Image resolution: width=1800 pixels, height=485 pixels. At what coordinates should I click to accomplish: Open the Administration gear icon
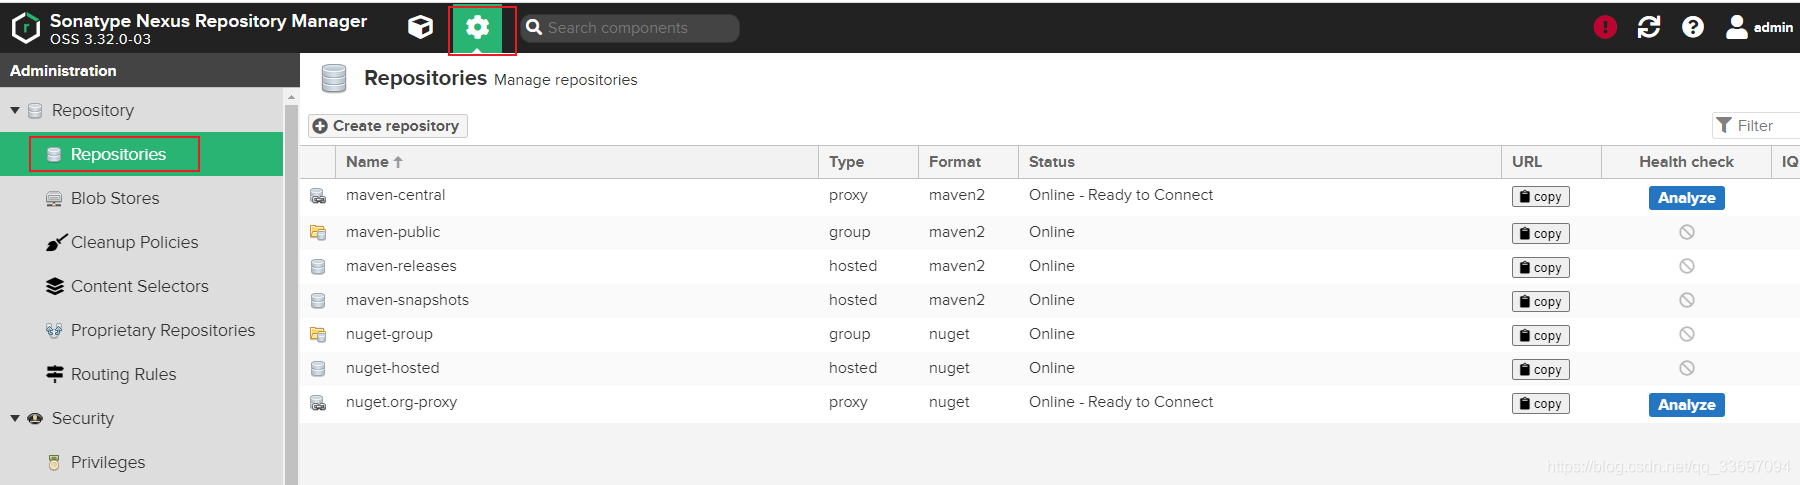pyautogui.click(x=478, y=28)
